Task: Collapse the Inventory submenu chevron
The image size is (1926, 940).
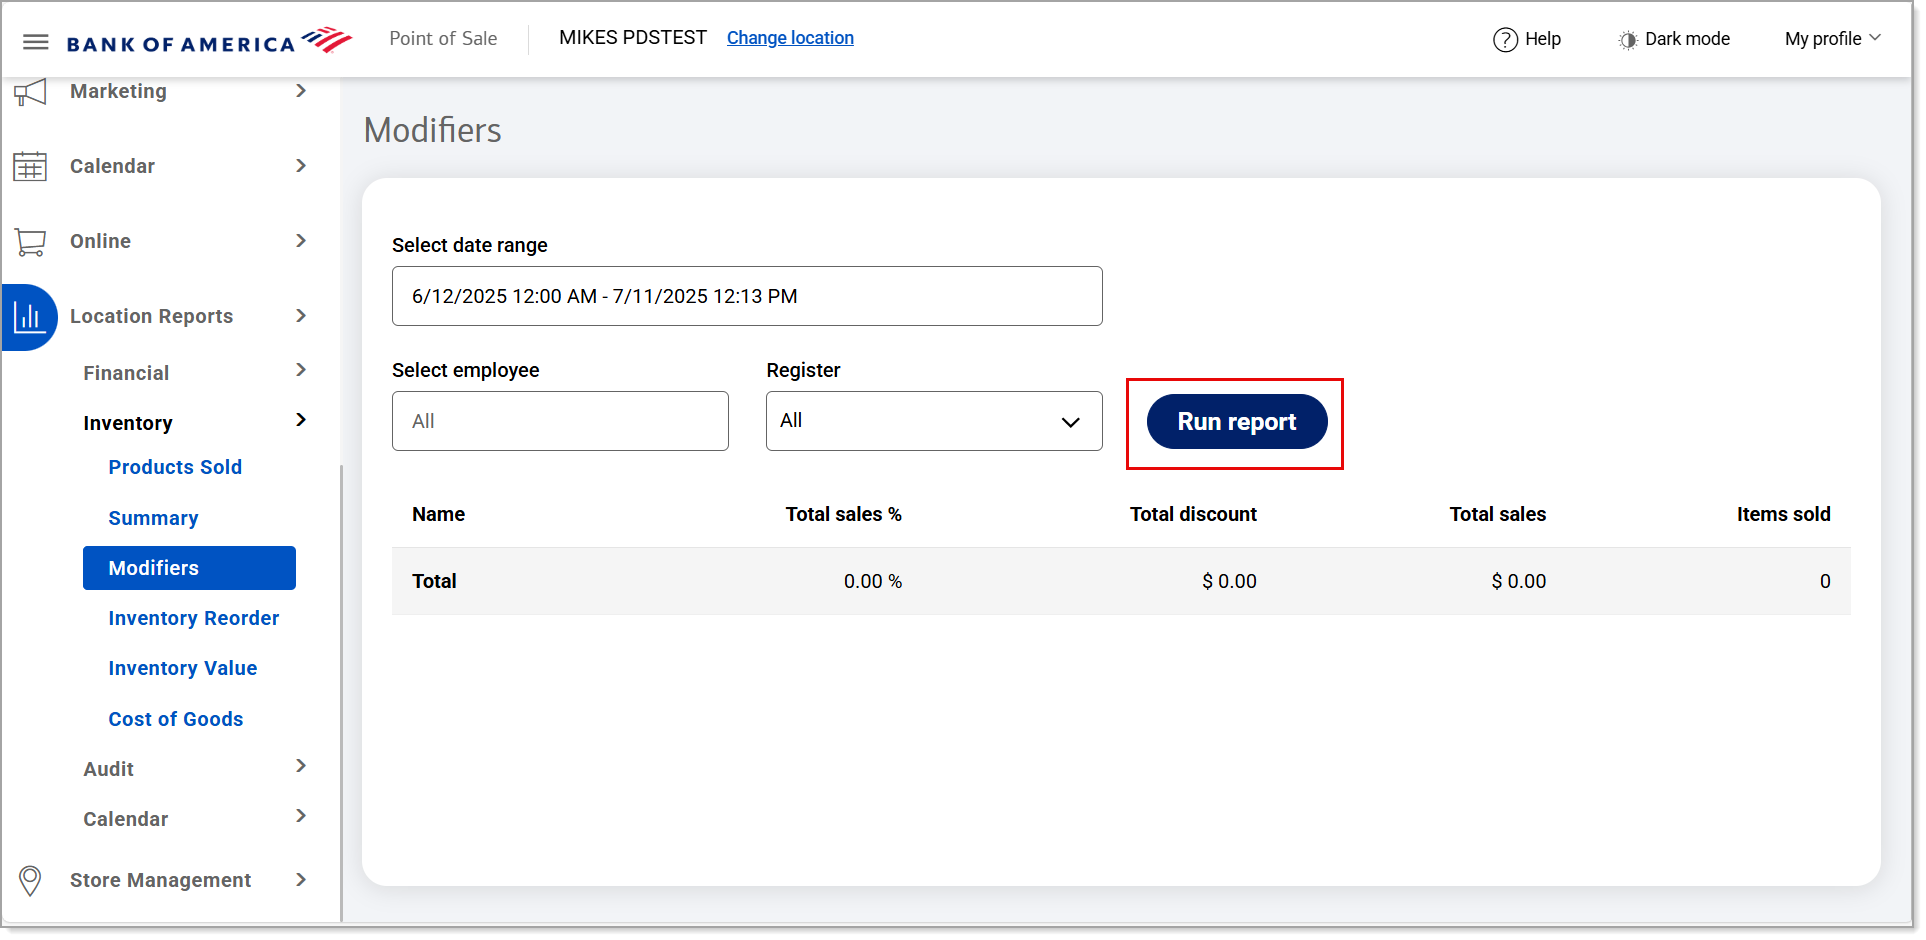Action: tap(301, 420)
